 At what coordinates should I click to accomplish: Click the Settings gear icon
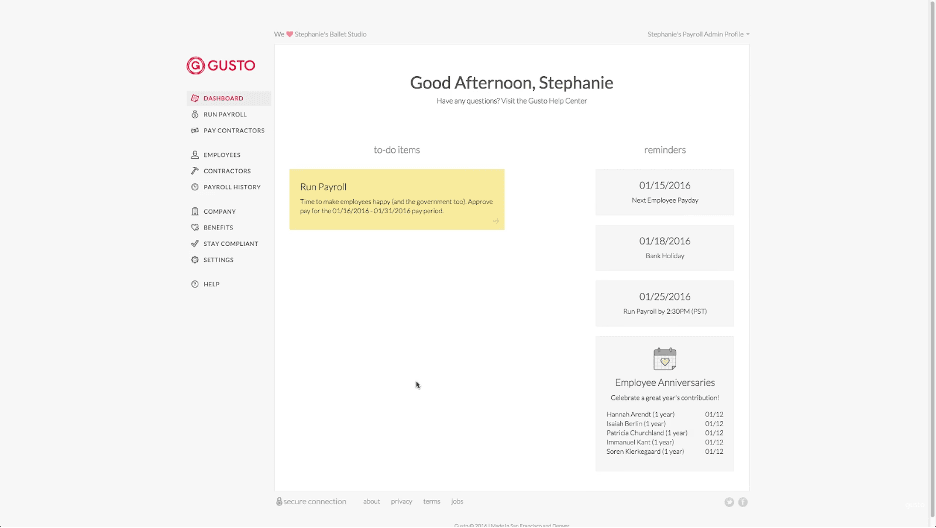pyautogui.click(x=195, y=260)
